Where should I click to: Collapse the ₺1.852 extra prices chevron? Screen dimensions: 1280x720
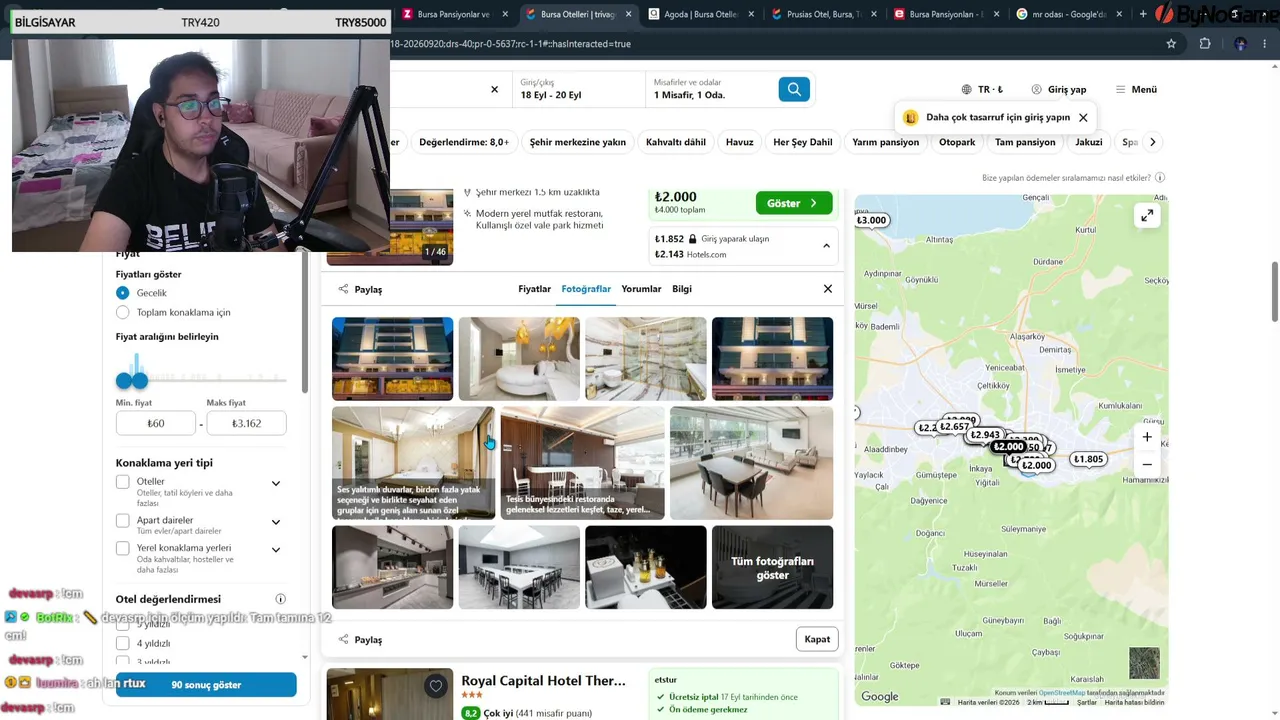[826, 246]
